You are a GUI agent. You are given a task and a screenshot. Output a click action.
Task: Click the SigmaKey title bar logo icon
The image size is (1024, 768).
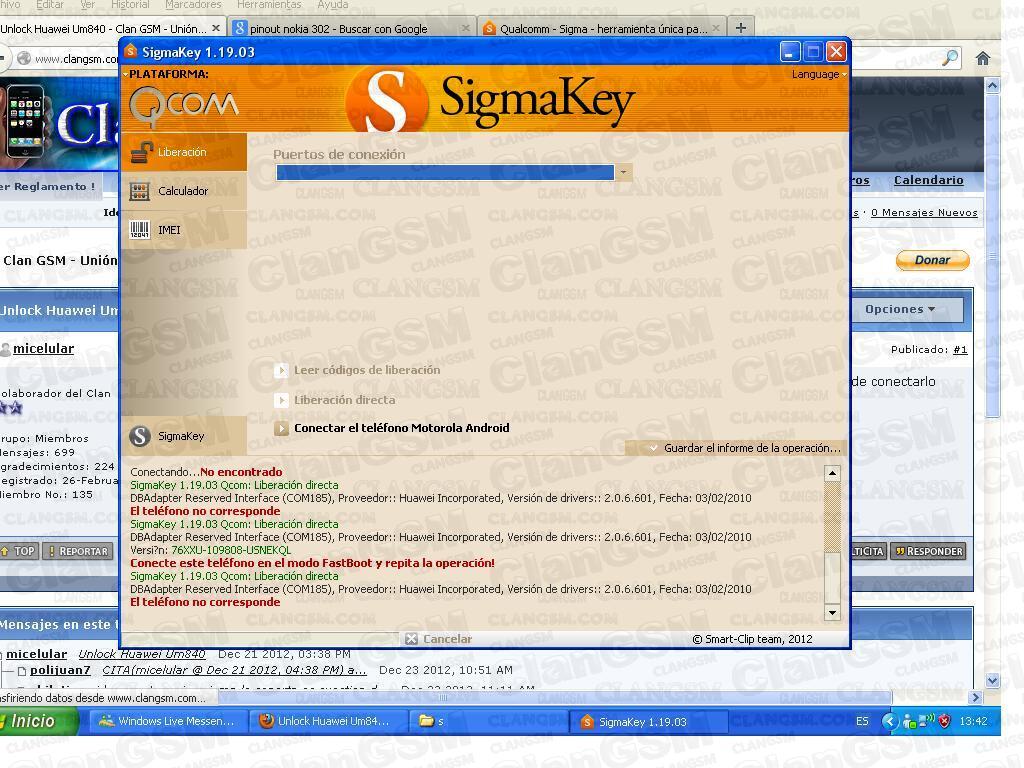click(131, 52)
